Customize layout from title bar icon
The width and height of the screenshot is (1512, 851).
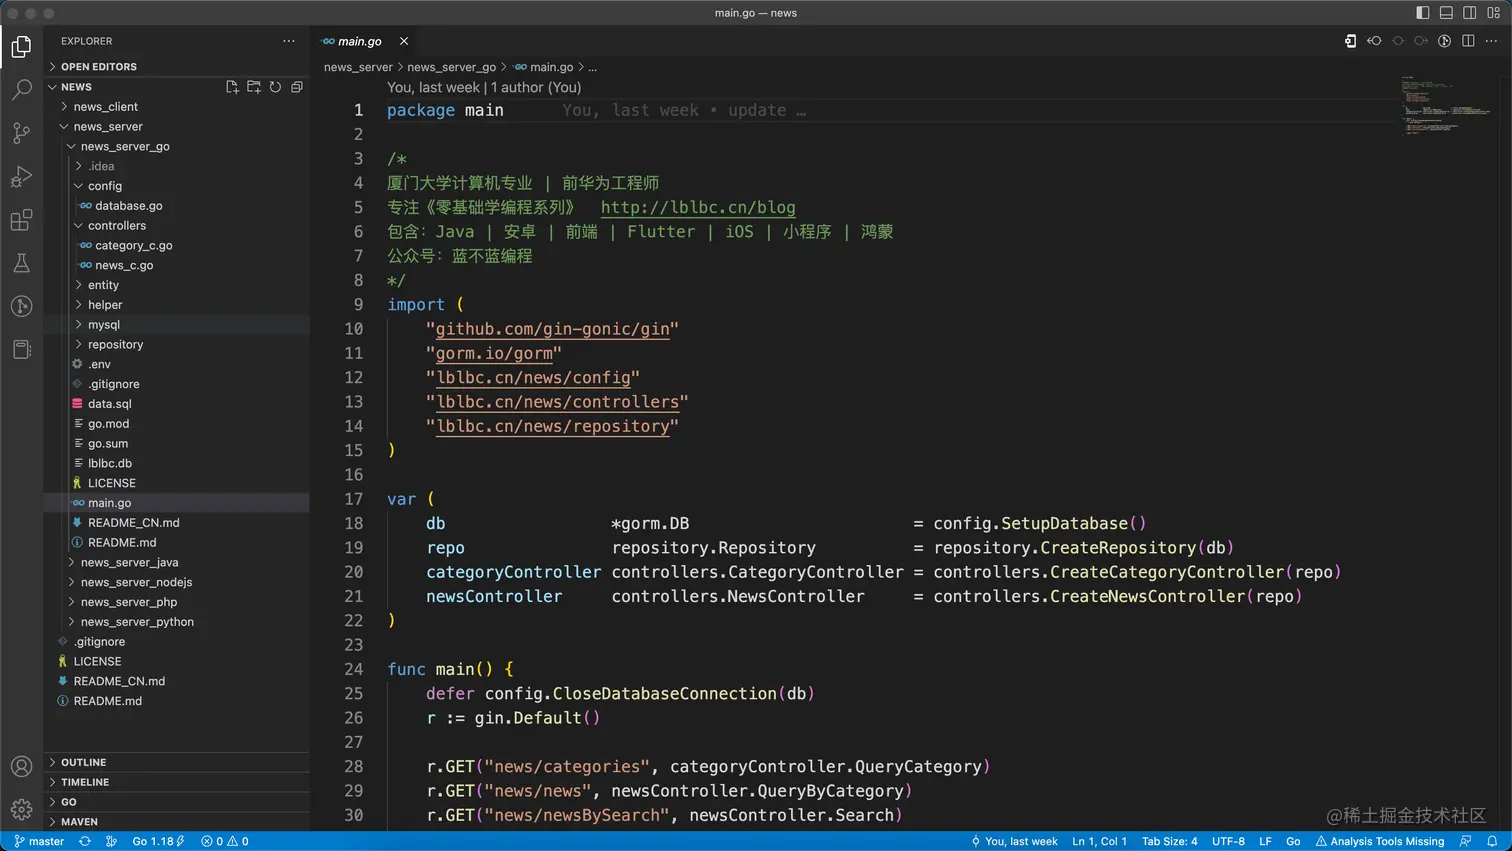(x=1494, y=13)
